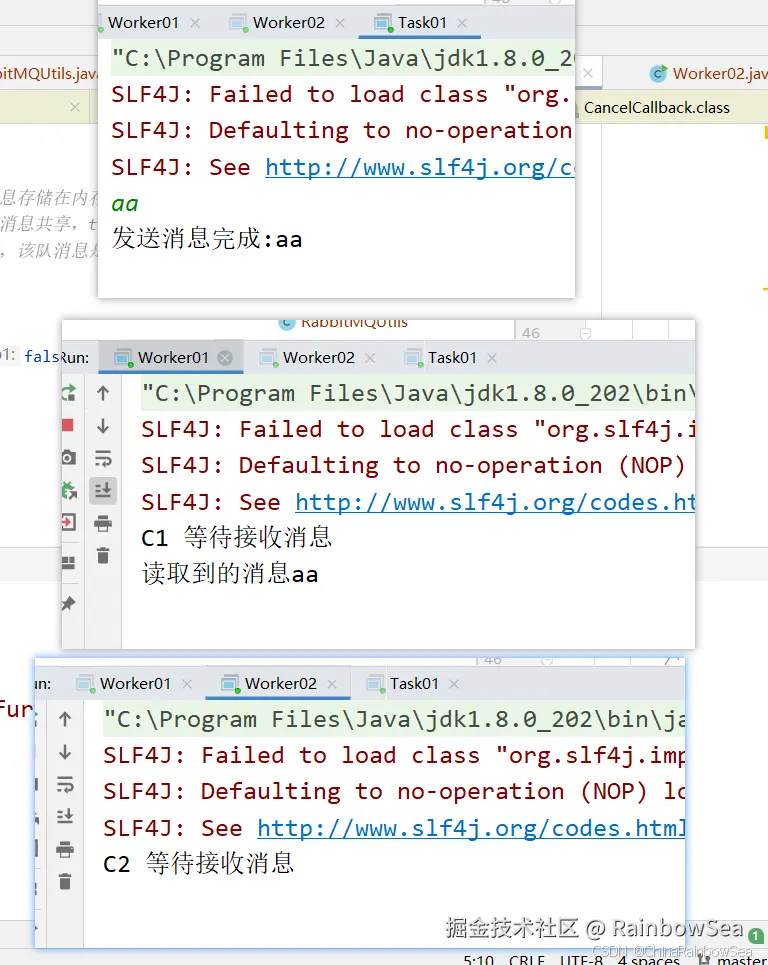Close Worker02 tab in top Run panel

(340, 23)
